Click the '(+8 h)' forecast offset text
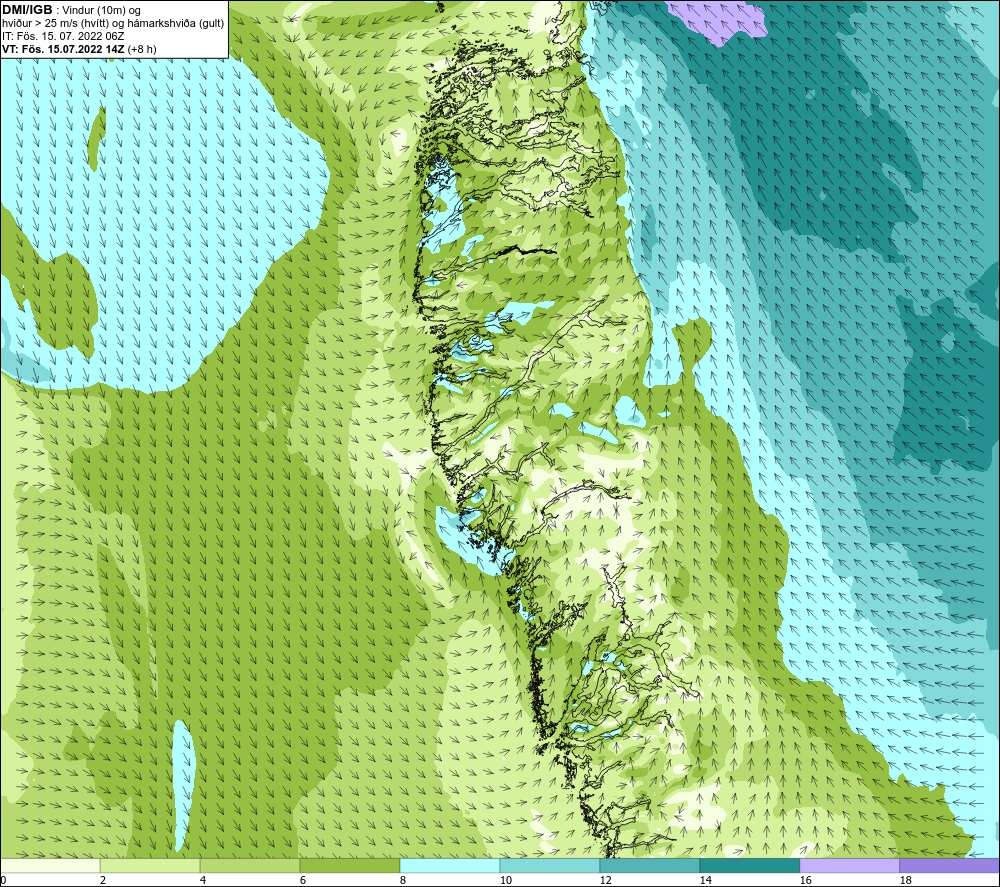 (142, 48)
